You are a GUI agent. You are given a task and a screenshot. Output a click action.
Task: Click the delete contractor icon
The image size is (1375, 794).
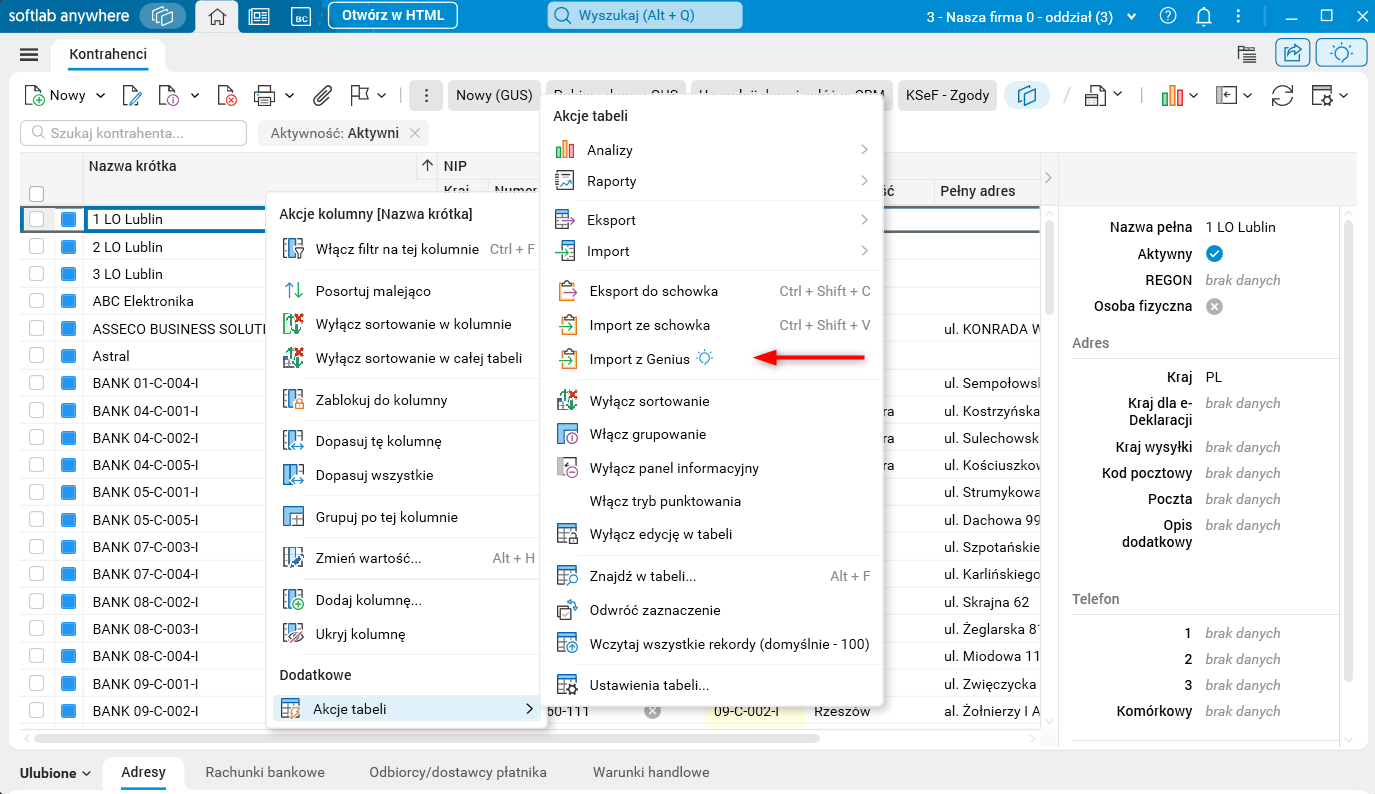pos(228,96)
